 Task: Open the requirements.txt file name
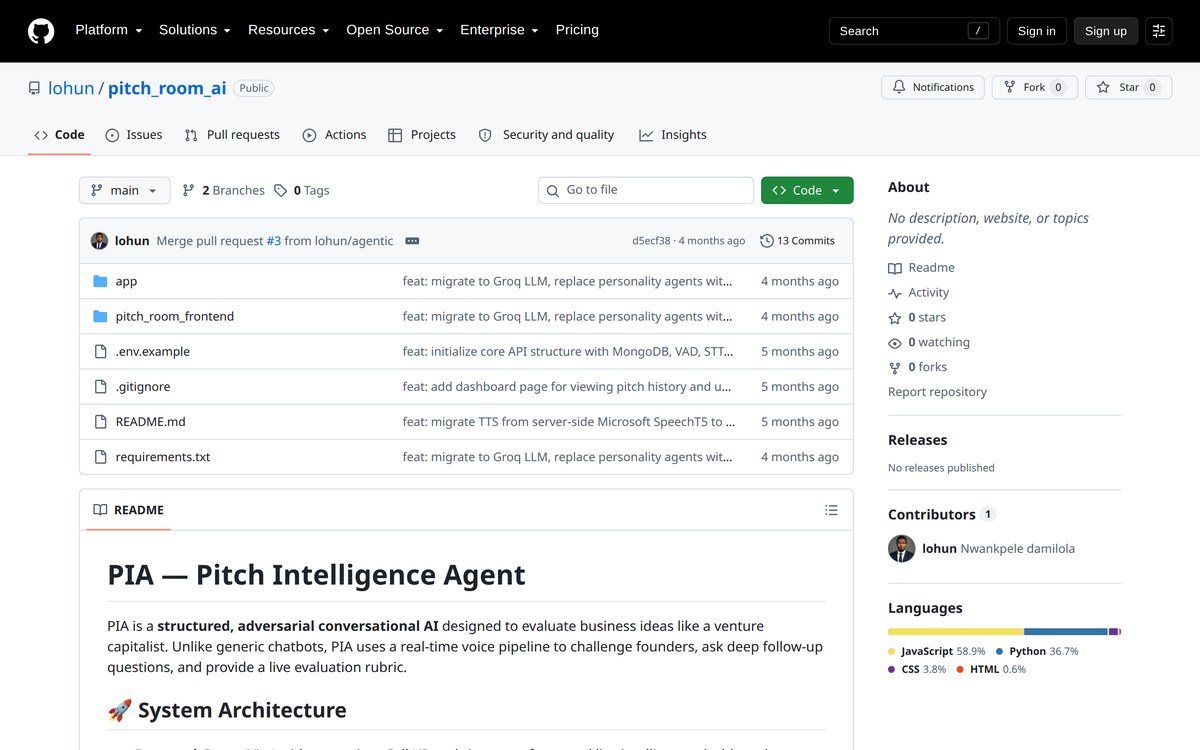(163, 457)
